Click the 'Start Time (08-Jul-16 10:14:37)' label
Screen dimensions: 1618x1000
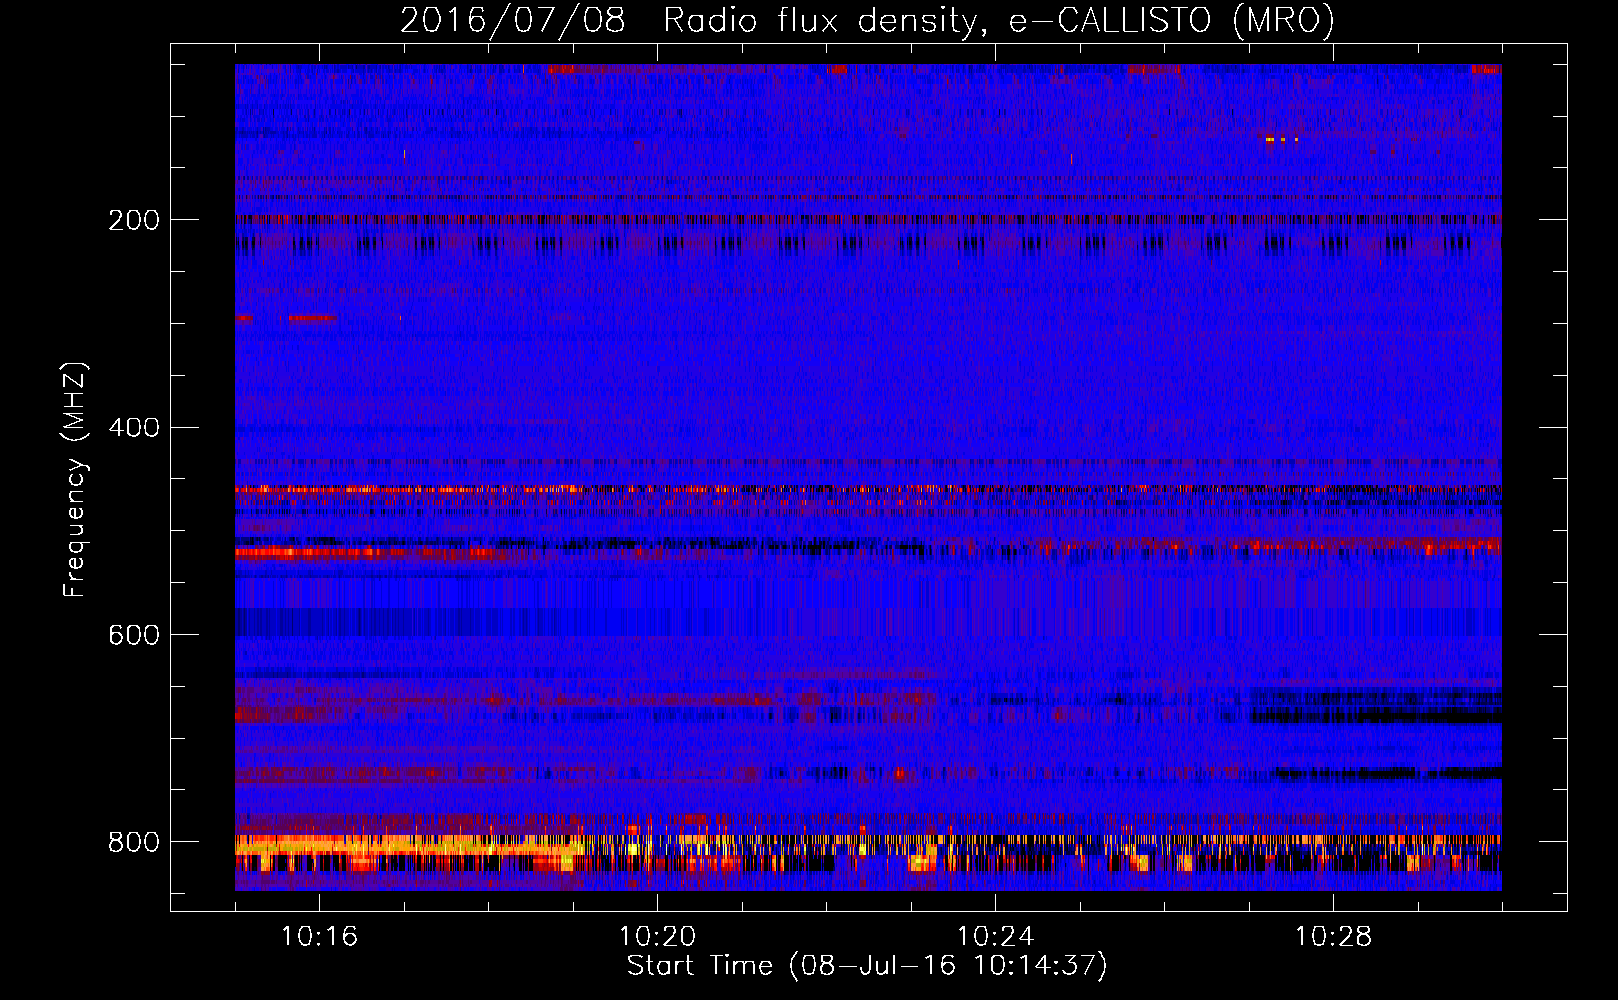pyautogui.click(x=867, y=966)
